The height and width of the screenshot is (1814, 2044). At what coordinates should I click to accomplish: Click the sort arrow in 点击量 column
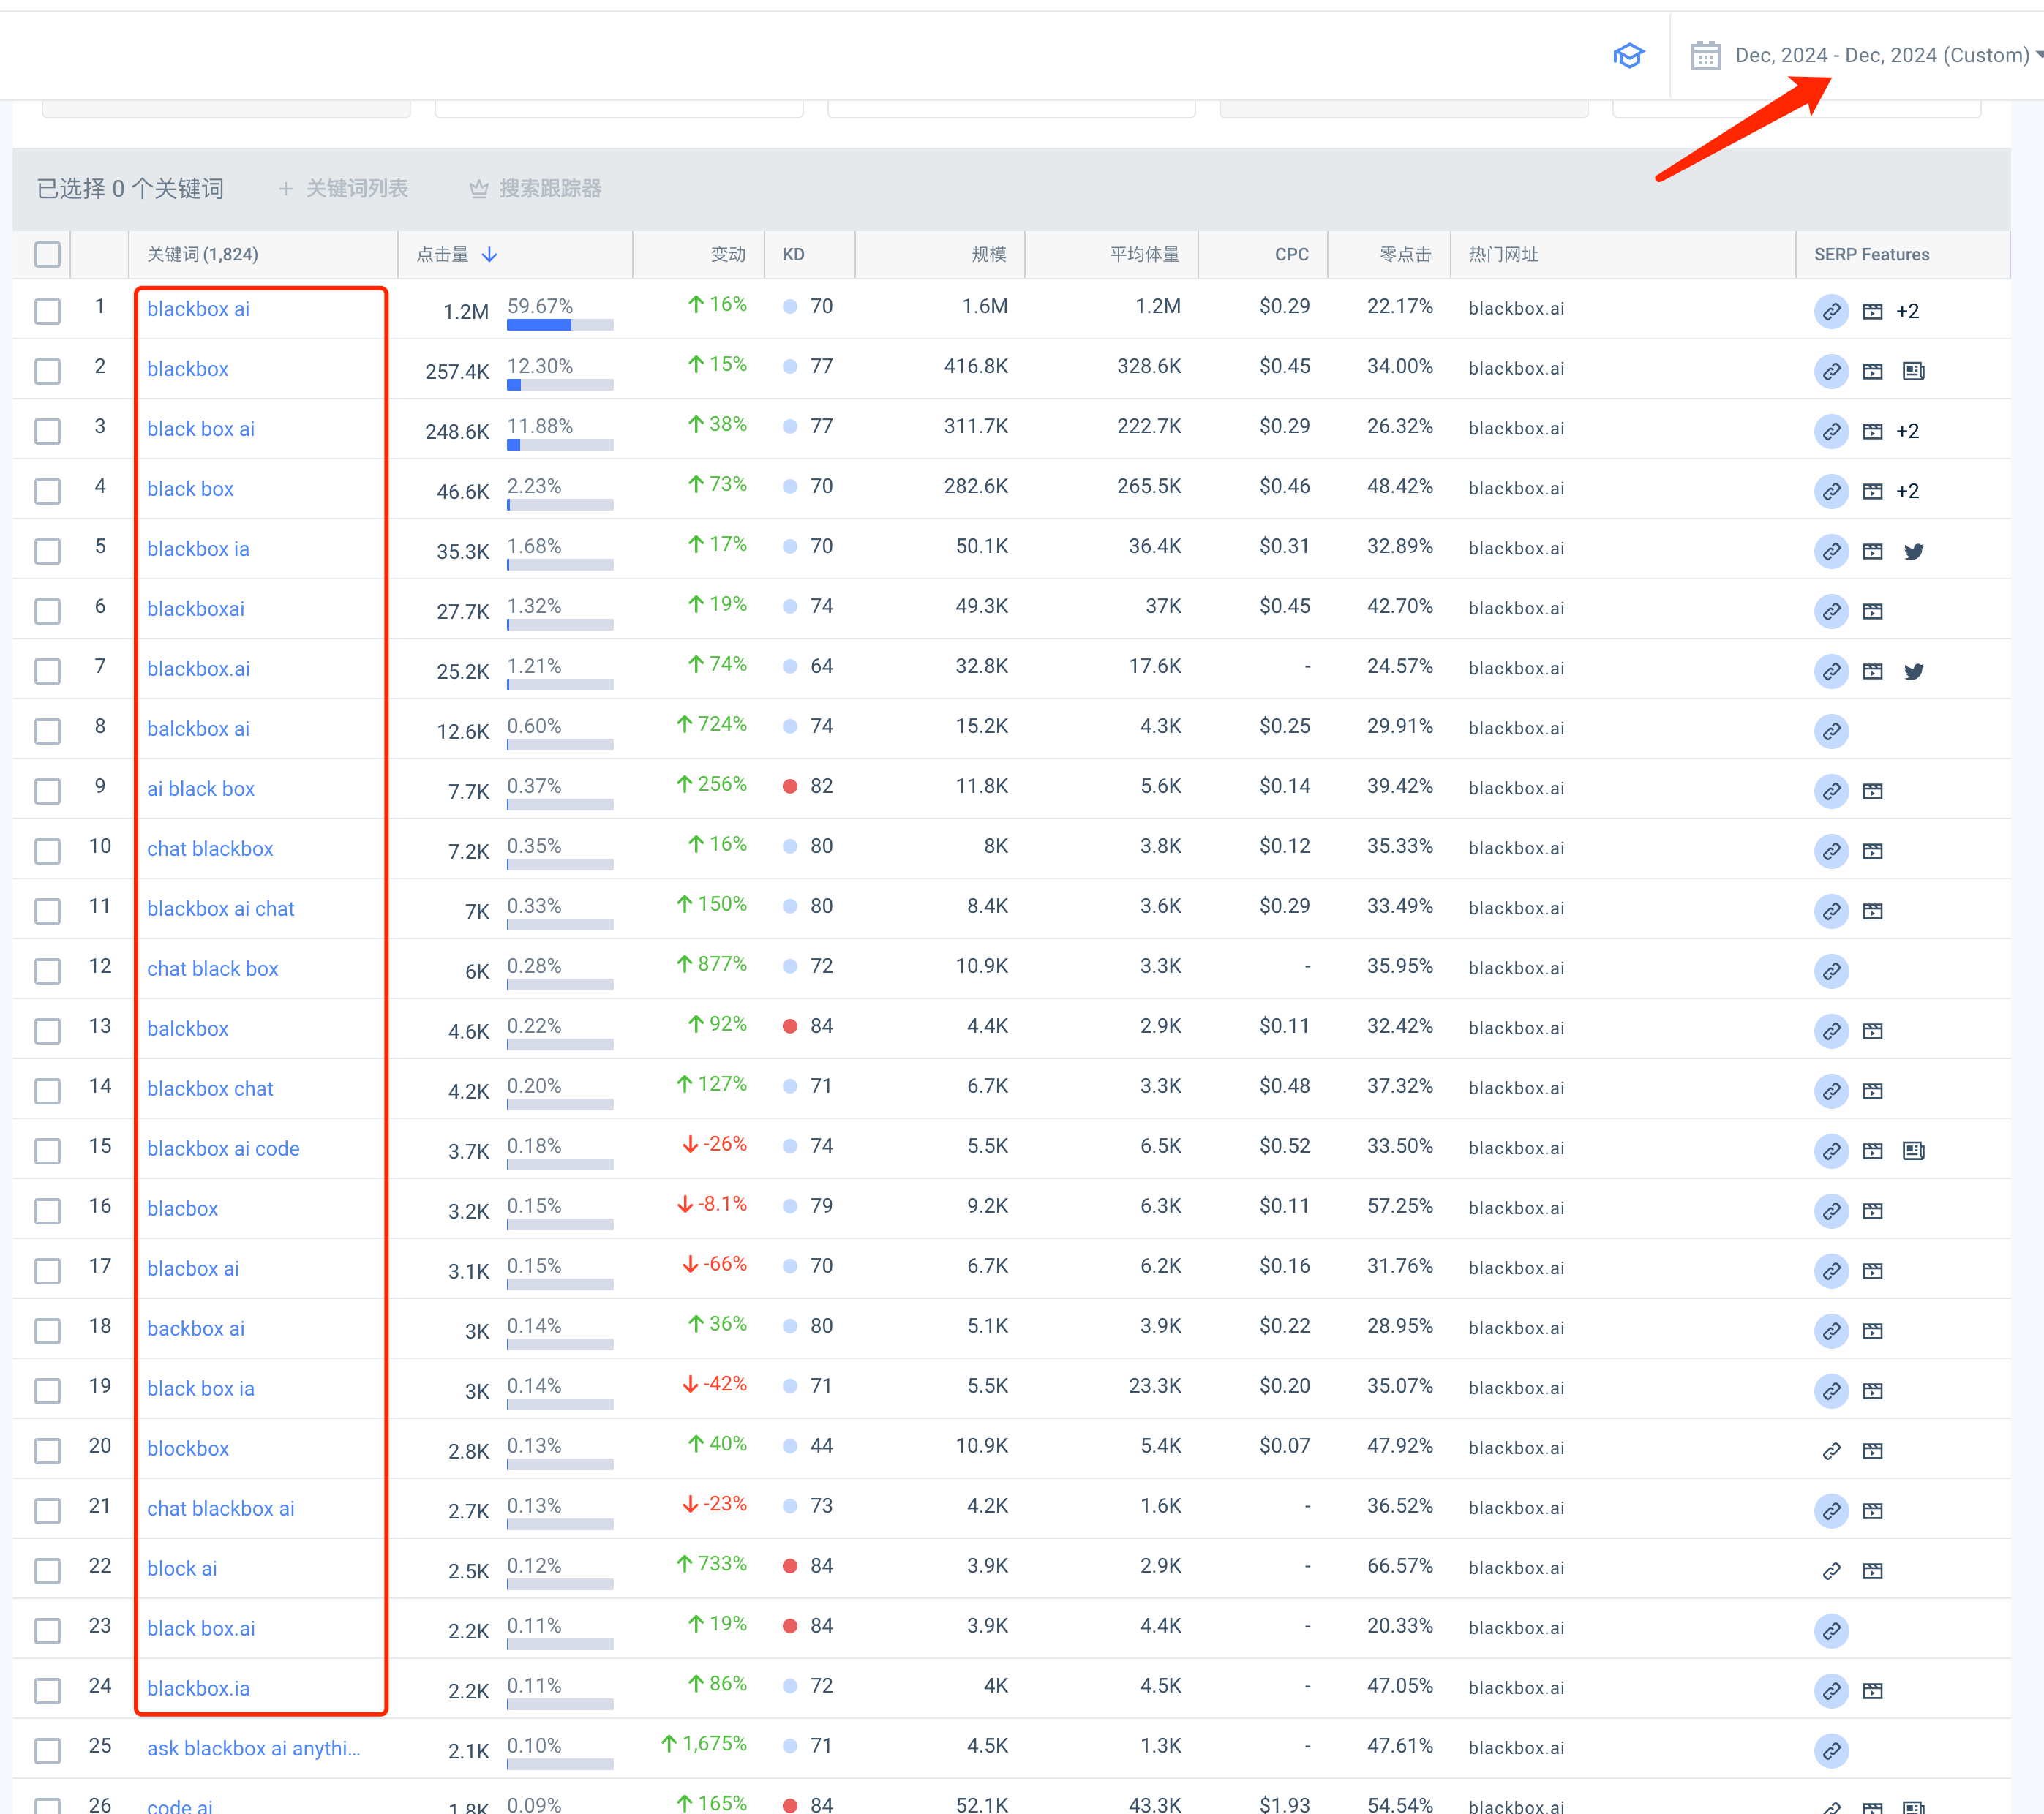click(x=489, y=255)
